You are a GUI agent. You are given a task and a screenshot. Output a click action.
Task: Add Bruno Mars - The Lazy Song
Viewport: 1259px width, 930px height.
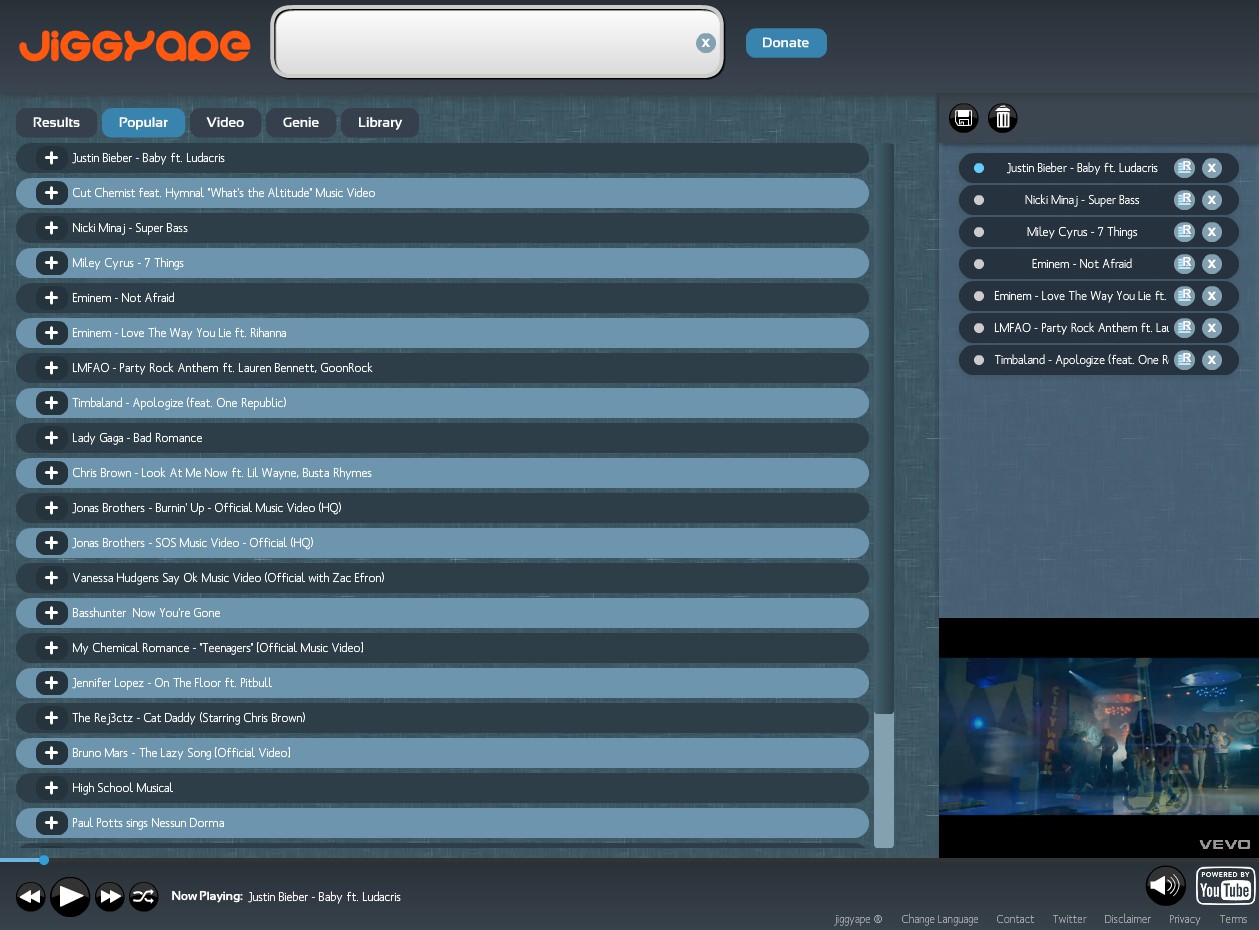[51, 753]
